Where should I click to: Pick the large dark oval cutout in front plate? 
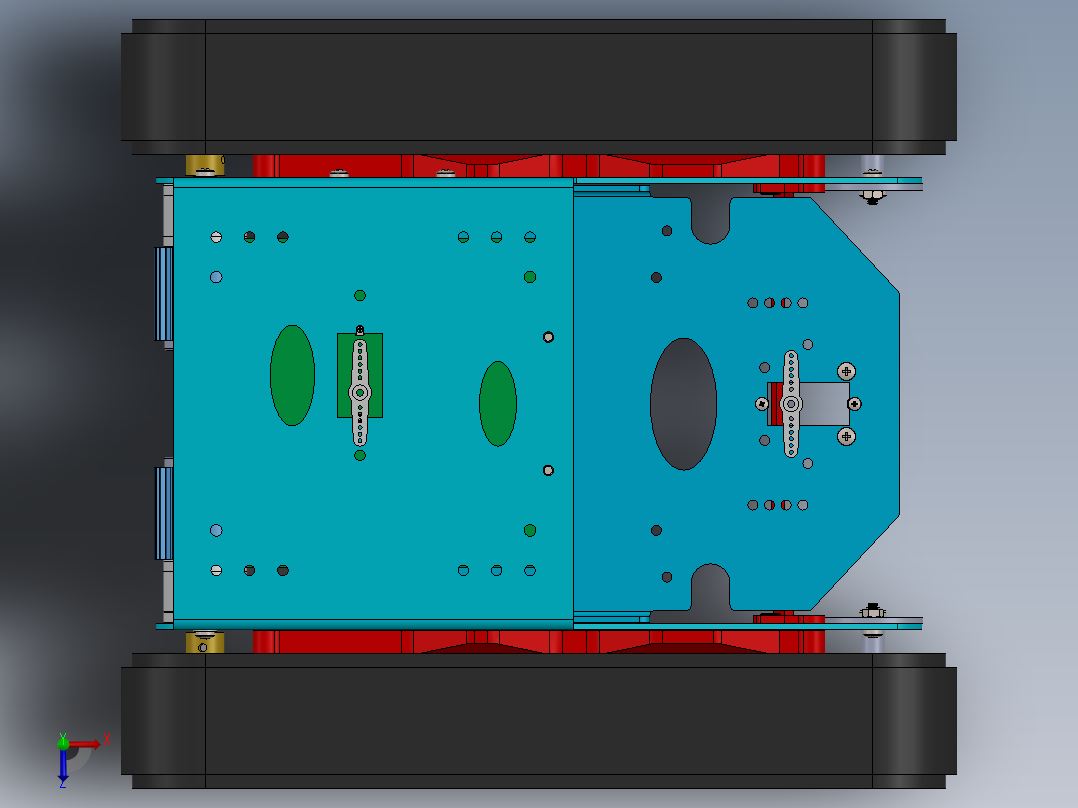[x=683, y=404]
